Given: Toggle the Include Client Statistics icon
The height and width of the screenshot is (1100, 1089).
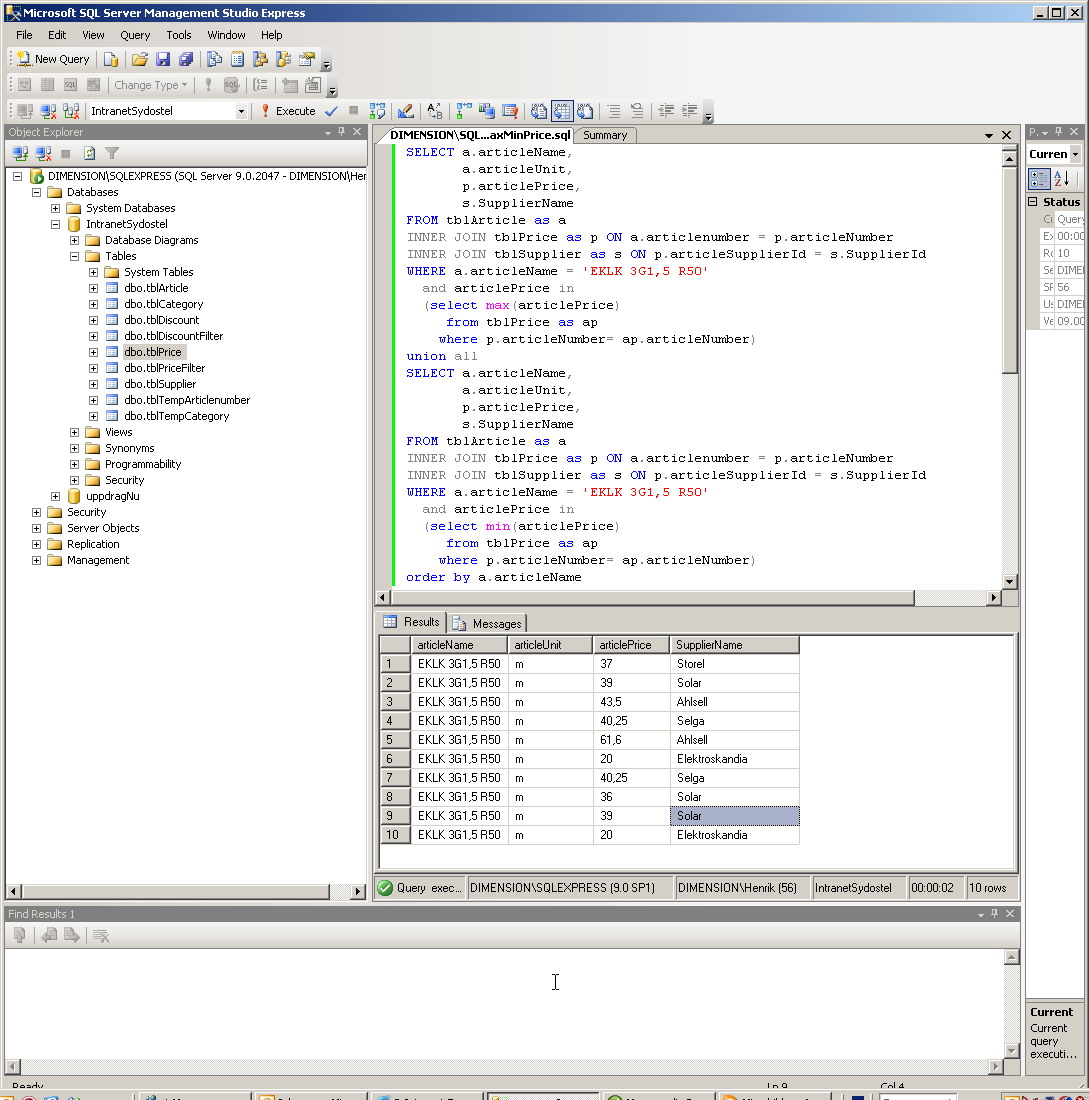Looking at the screenshot, I should click(487, 111).
